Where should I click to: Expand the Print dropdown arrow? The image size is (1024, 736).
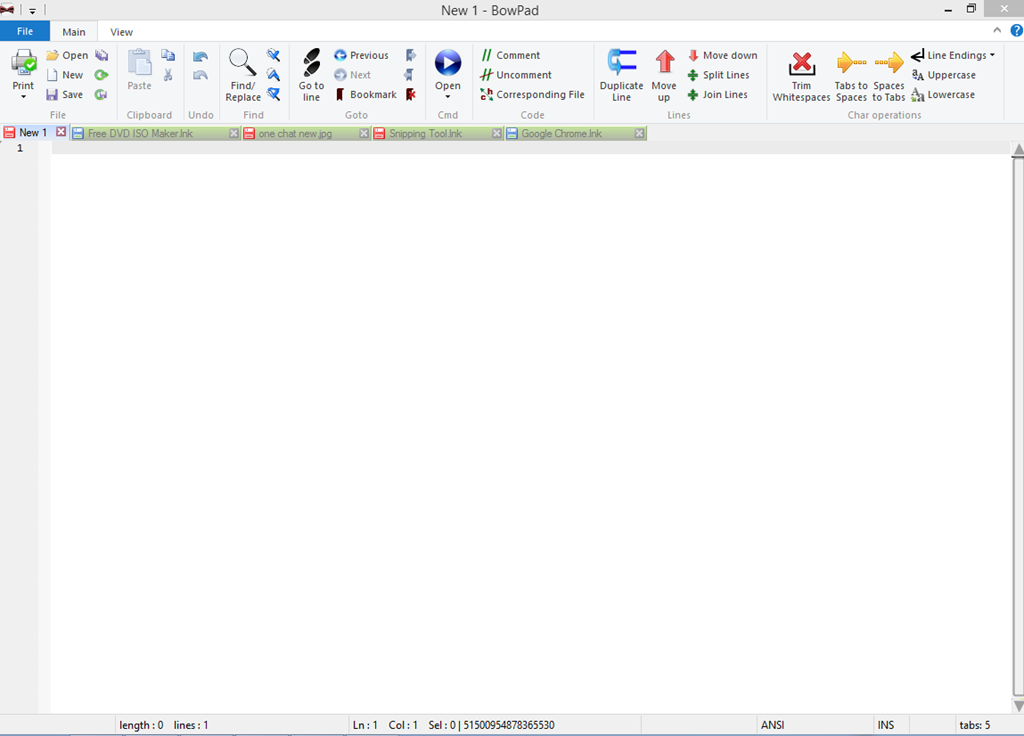[x=24, y=97]
